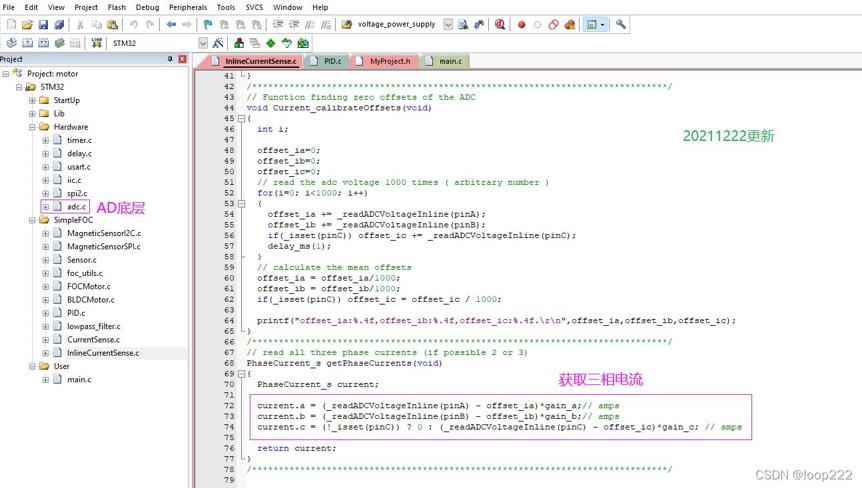
Task: Collapse the SimpleFOC folder
Action: pyautogui.click(x=32, y=220)
